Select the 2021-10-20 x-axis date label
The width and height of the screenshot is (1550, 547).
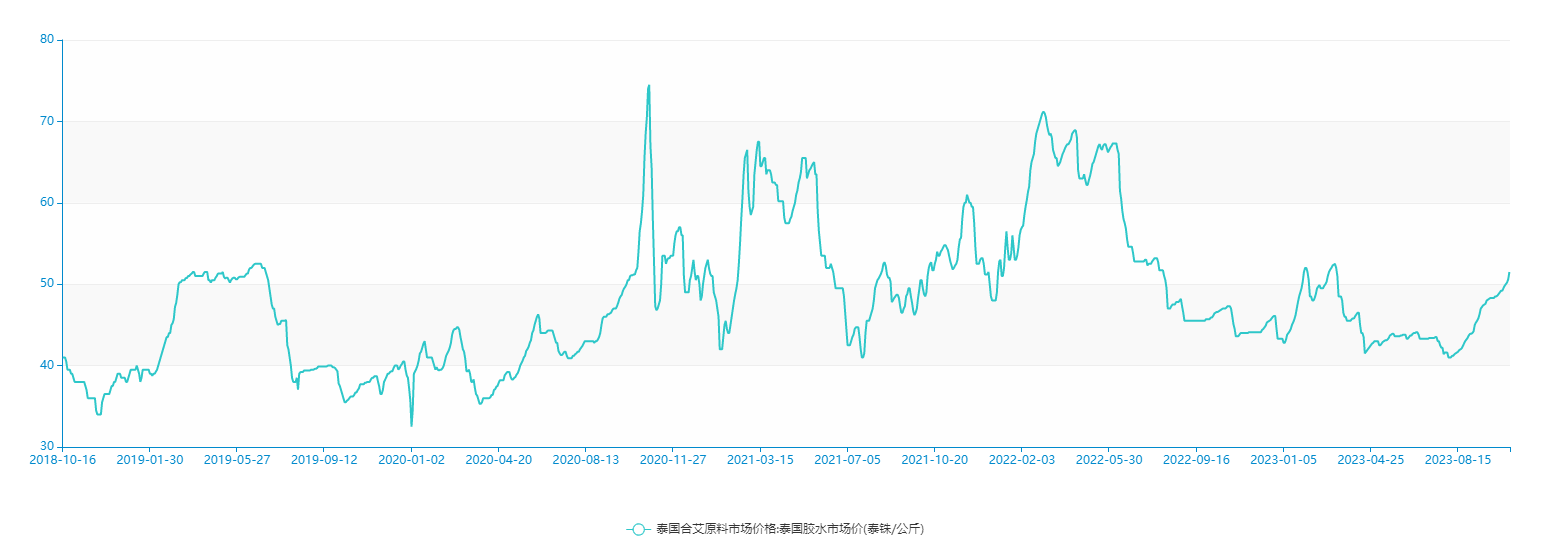(x=934, y=460)
